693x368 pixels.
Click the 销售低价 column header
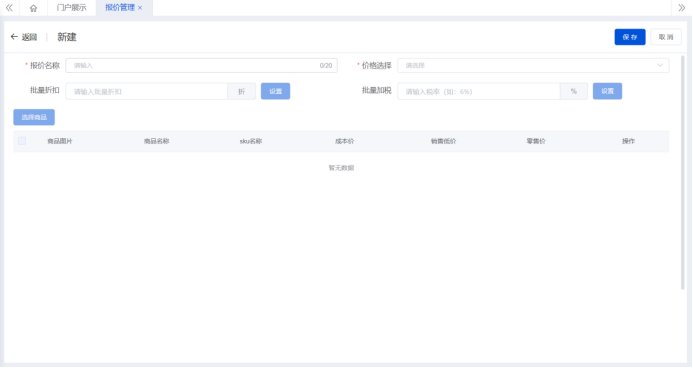[x=443, y=141]
